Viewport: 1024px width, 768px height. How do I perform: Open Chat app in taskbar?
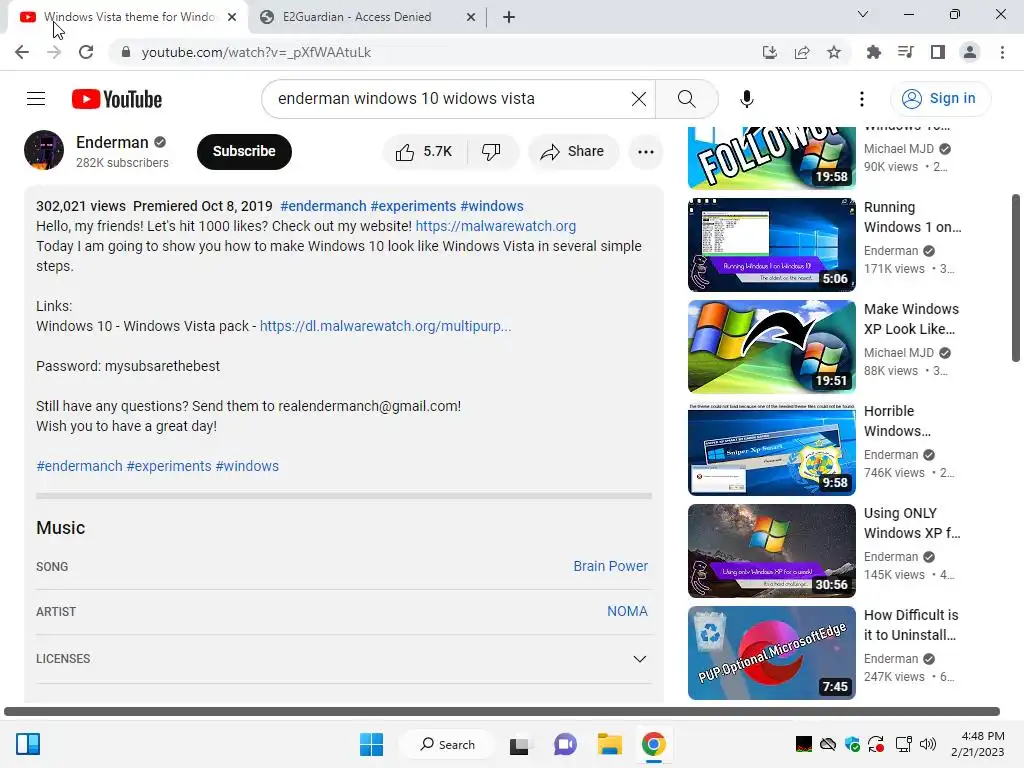coord(565,744)
